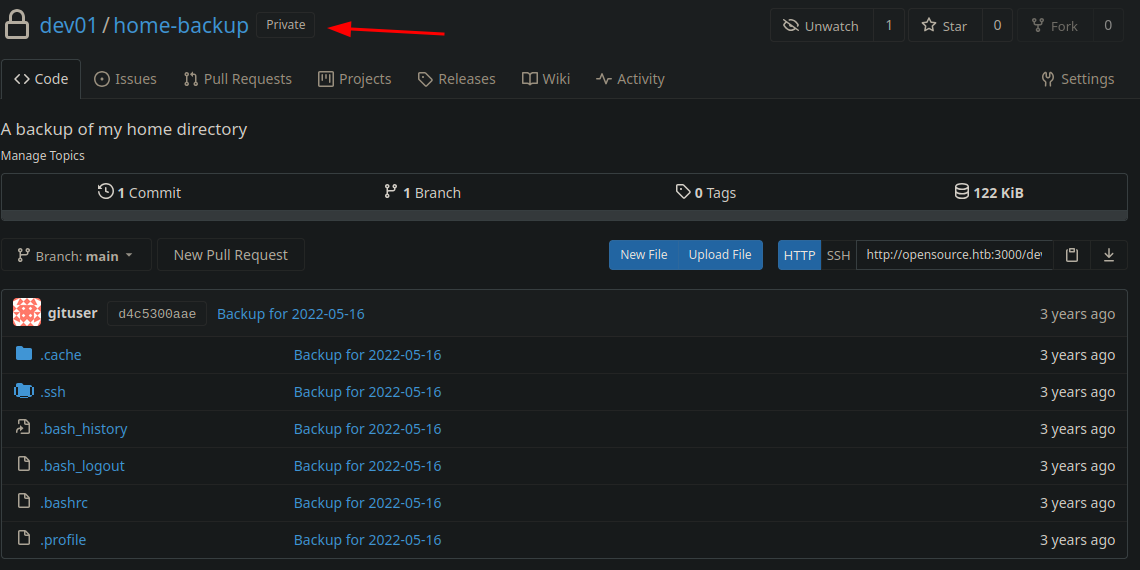Image resolution: width=1140 pixels, height=570 pixels.
Task: Click the .cache folder icon
Action: coord(24,354)
